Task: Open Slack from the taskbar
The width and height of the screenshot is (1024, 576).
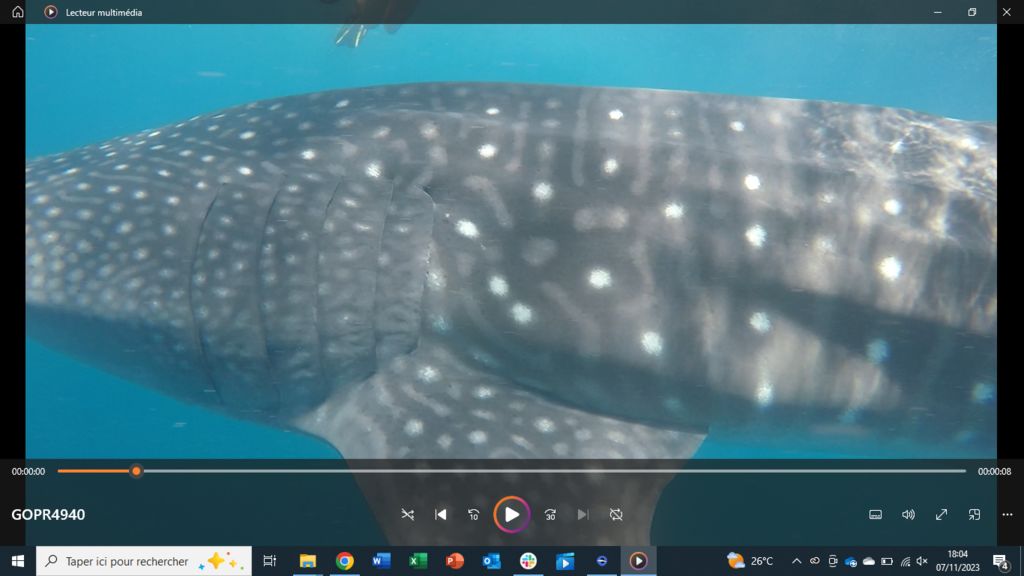Action: 528,561
